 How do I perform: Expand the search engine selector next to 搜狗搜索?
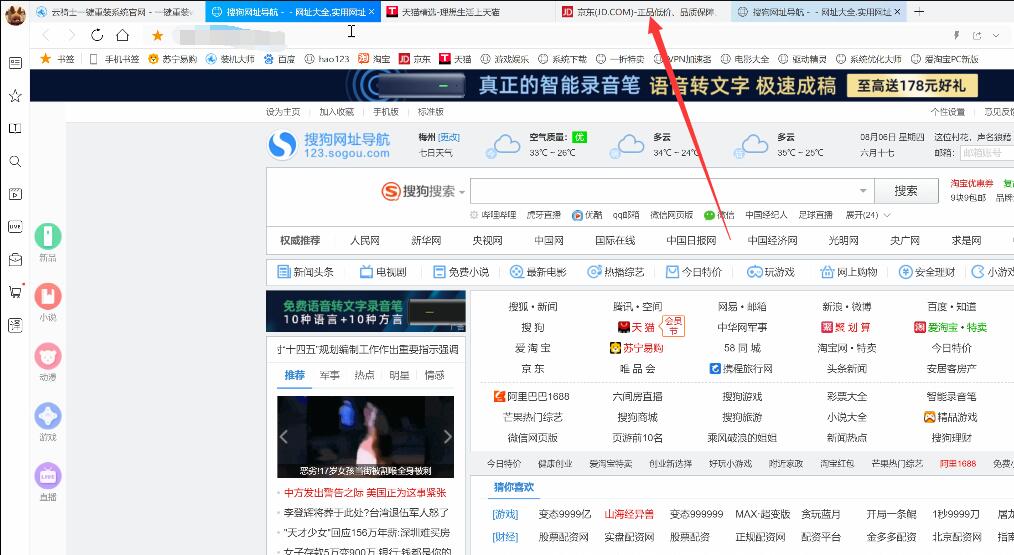462,192
